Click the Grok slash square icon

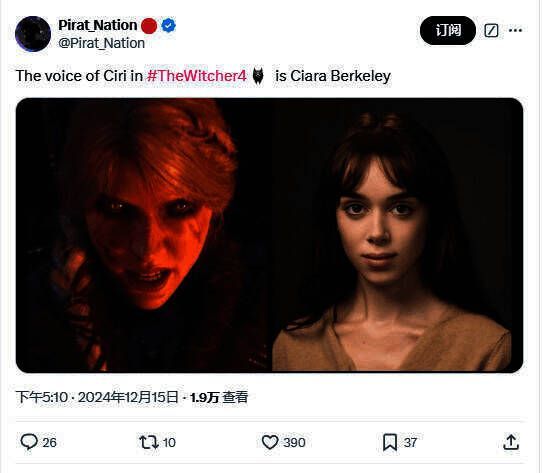[491, 31]
